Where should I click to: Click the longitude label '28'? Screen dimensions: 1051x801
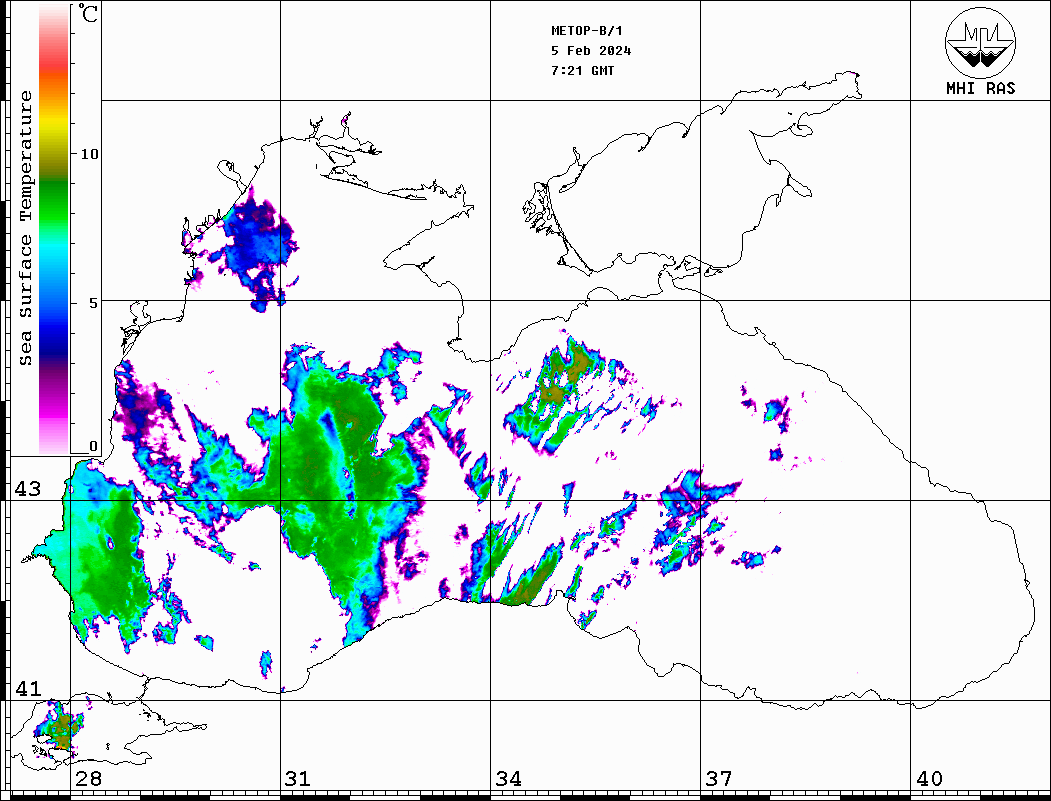88,779
